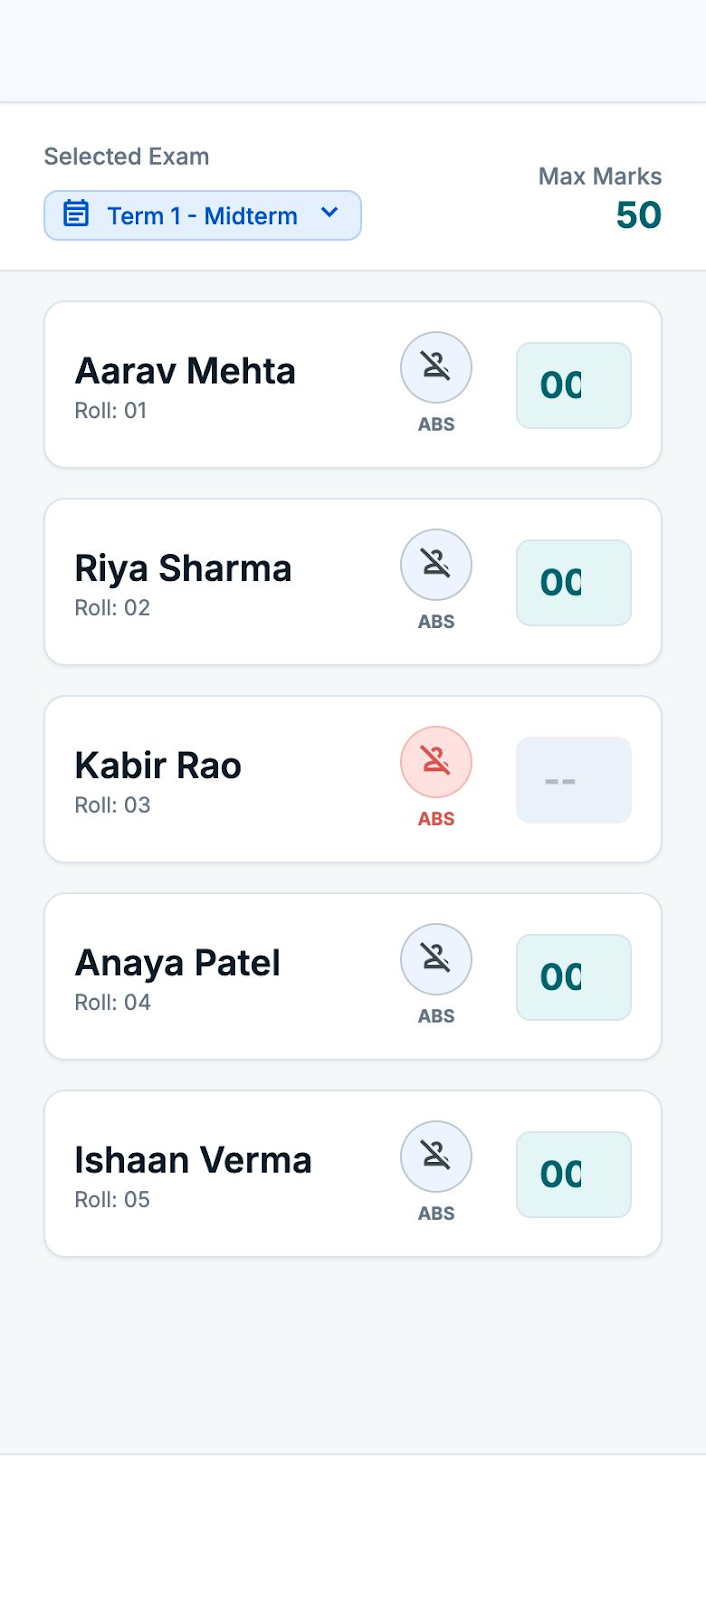Screen dimensions: 706x1600
Task: Edit marks field for Ishaan Verma
Action: pos(574,1174)
